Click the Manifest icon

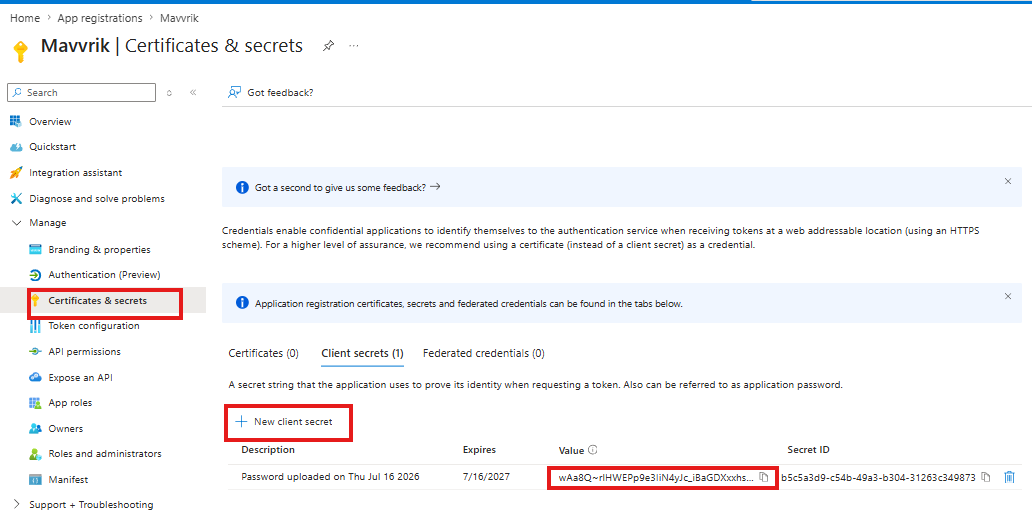36,480
